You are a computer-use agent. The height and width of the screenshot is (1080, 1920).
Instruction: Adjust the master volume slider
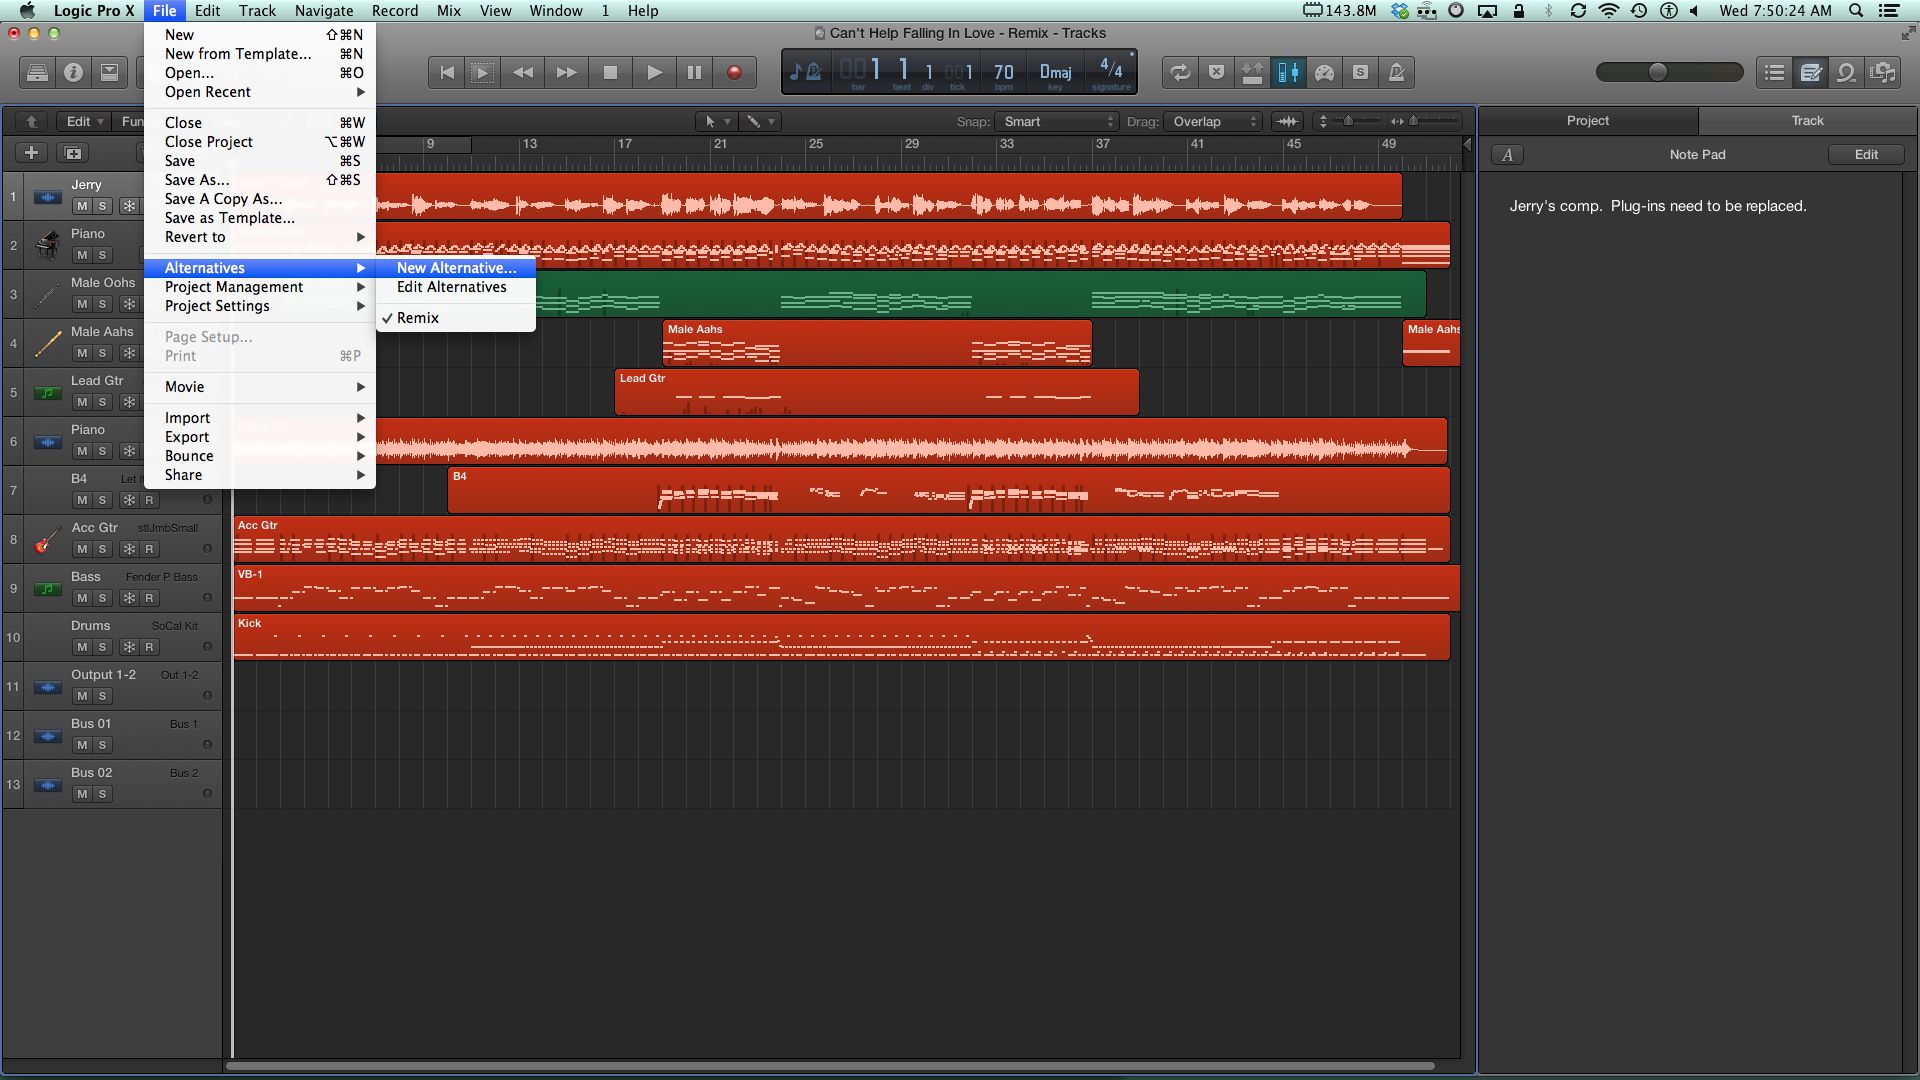point(1669,72)
